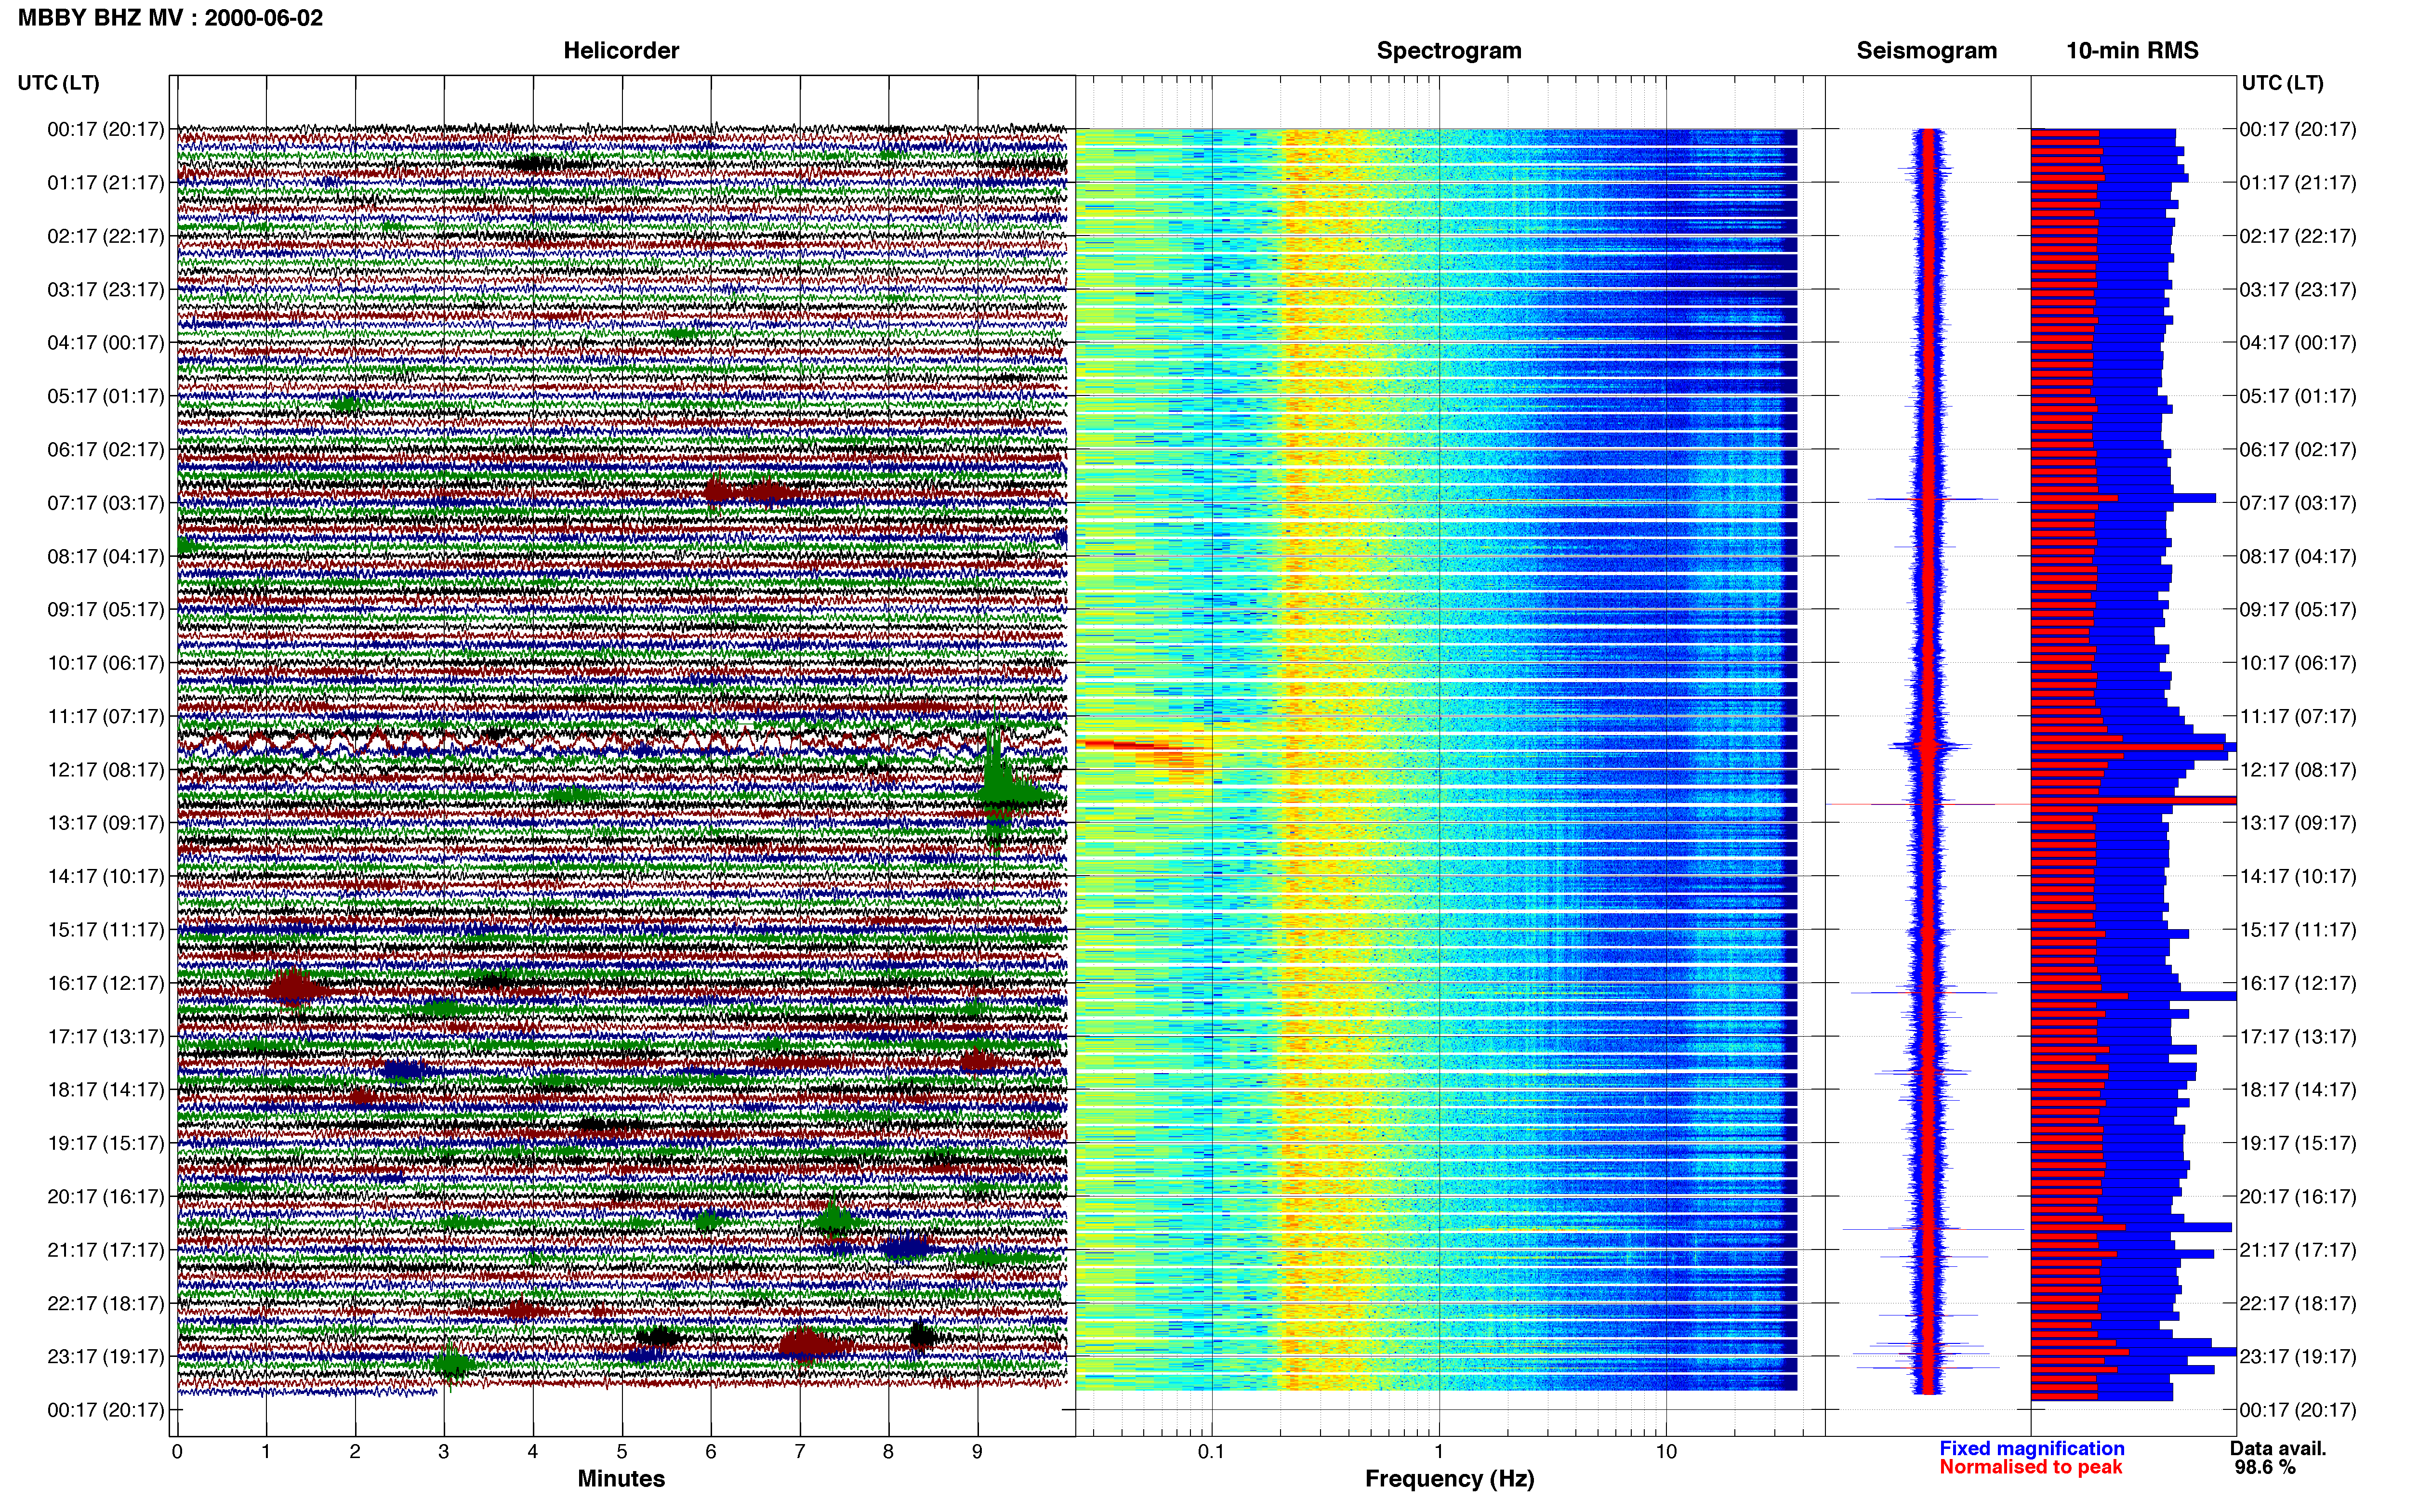Viewport: 2418px width, 1512px height.
Task: Click the red 'Normalised to peak' legend text
Action: pos(2030,1468)
